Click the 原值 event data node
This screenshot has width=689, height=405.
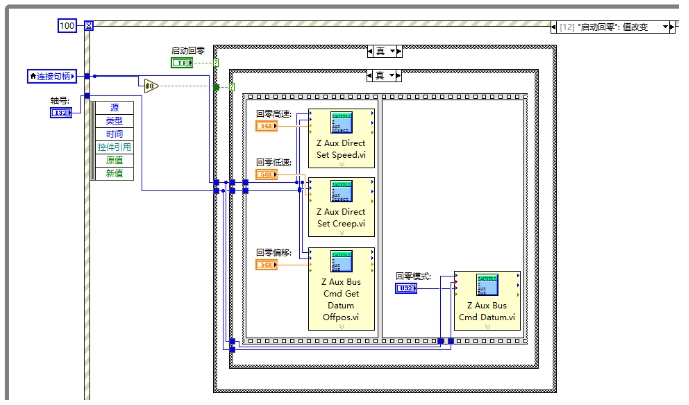[114, 160]
